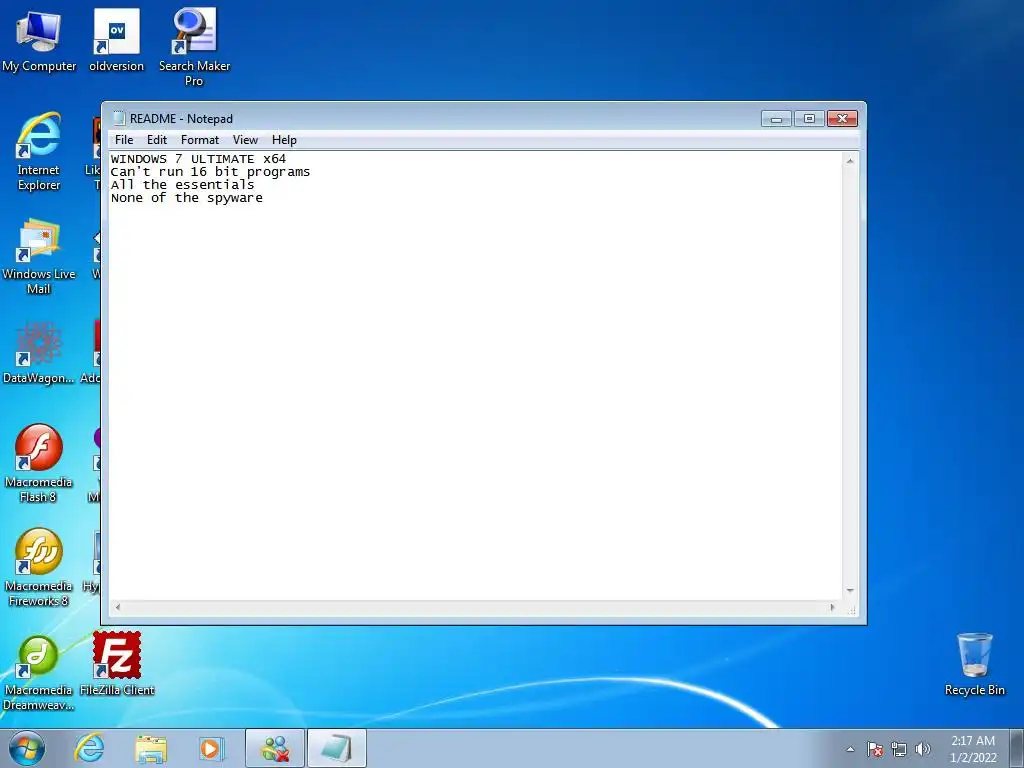Image resolution: width=1024 pixels, height=768 pixels.
Task: Launch Macromedia Flash 8 shortcut
Action: tap(39, 464)
